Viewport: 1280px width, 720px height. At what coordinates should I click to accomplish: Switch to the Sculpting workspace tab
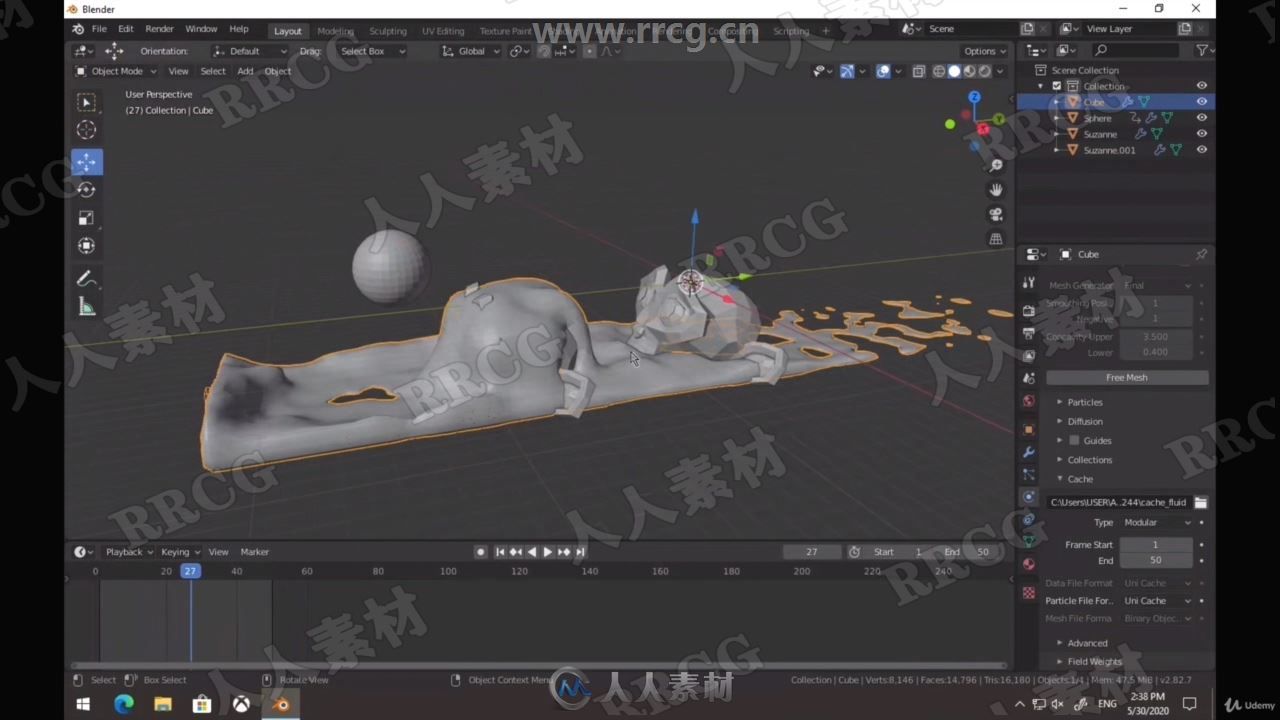coord(388,31)
